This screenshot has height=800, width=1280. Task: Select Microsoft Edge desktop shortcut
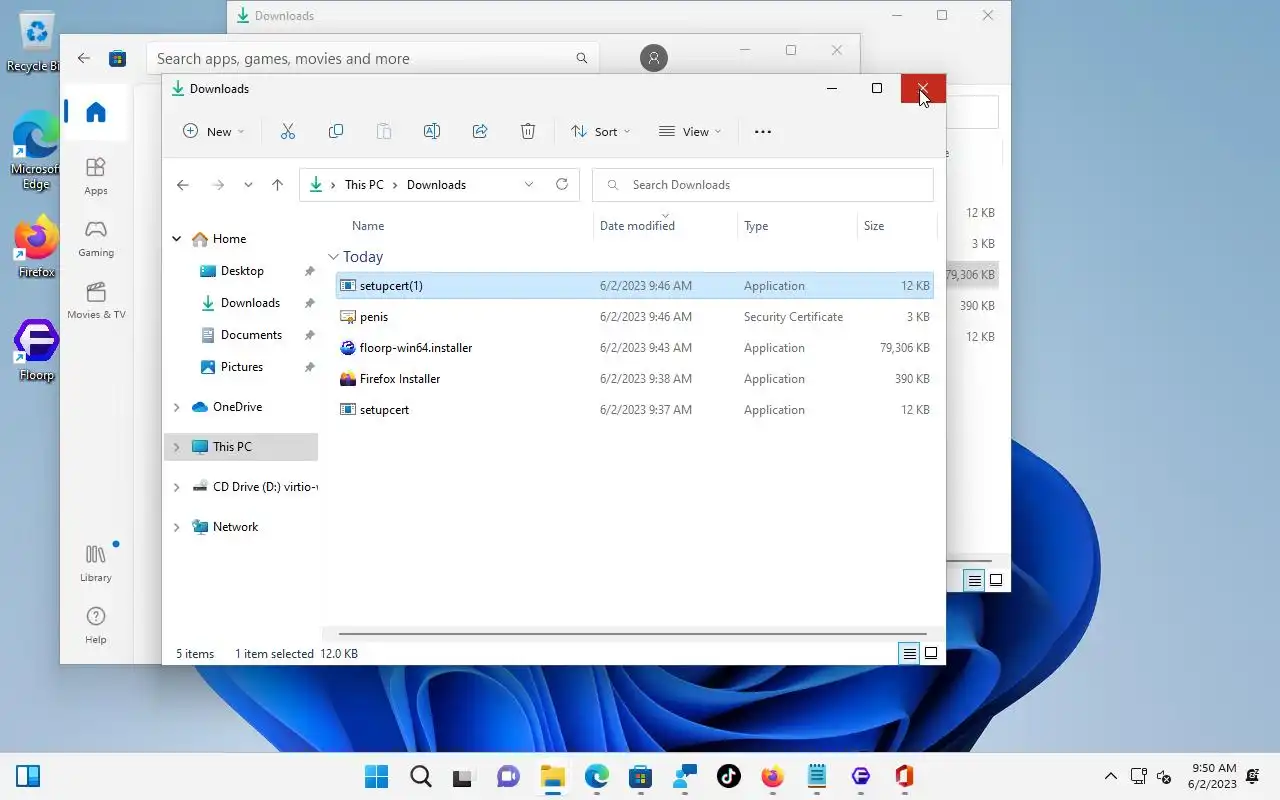(x=36, y=150)
